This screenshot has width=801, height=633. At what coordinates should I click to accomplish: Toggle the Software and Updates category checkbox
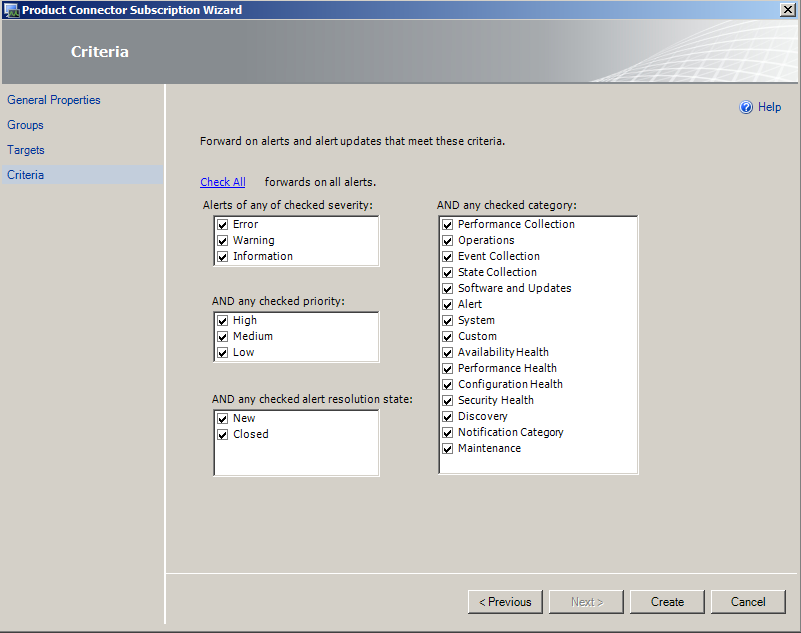[x=447, y=289]
